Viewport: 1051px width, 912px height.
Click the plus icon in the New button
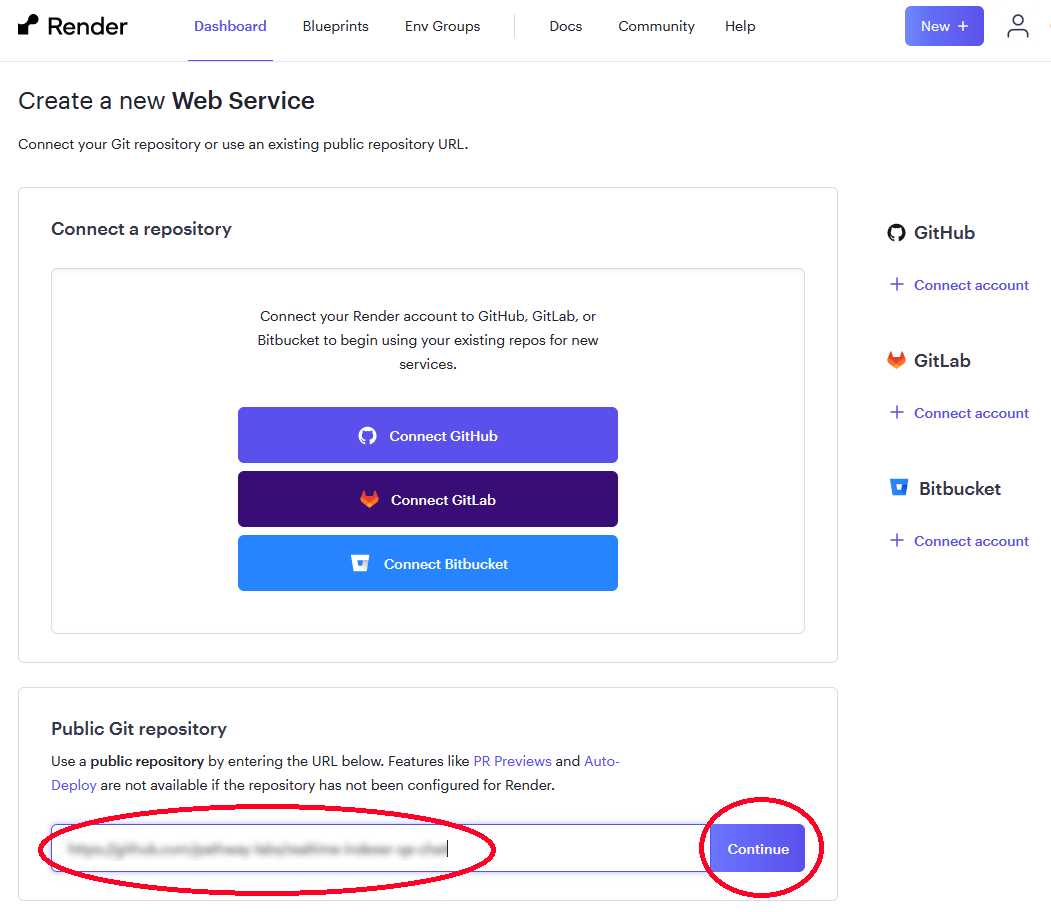965,25
